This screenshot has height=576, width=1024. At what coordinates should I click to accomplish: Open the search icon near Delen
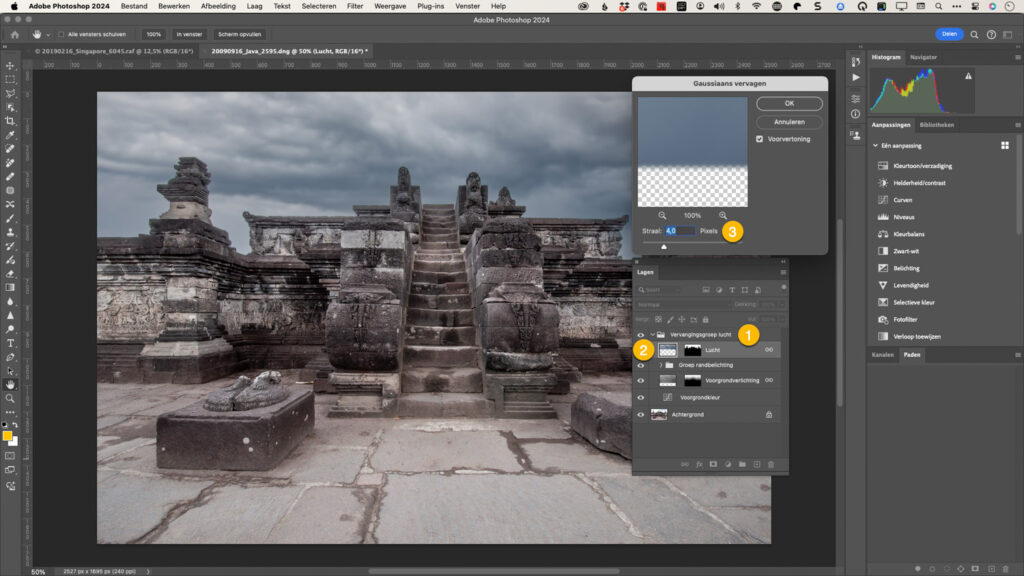pos(974,35)
